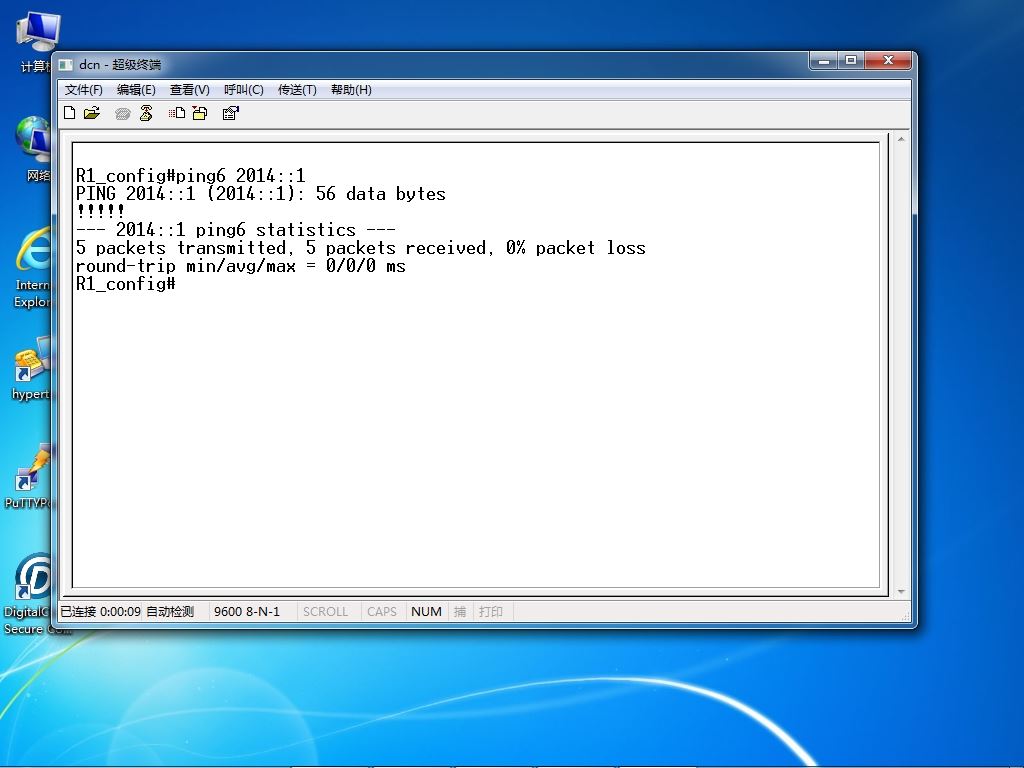Click the Disconnect toolbar icon
The height and width of the screenshot is (768, 1024).
coord(146,113)
